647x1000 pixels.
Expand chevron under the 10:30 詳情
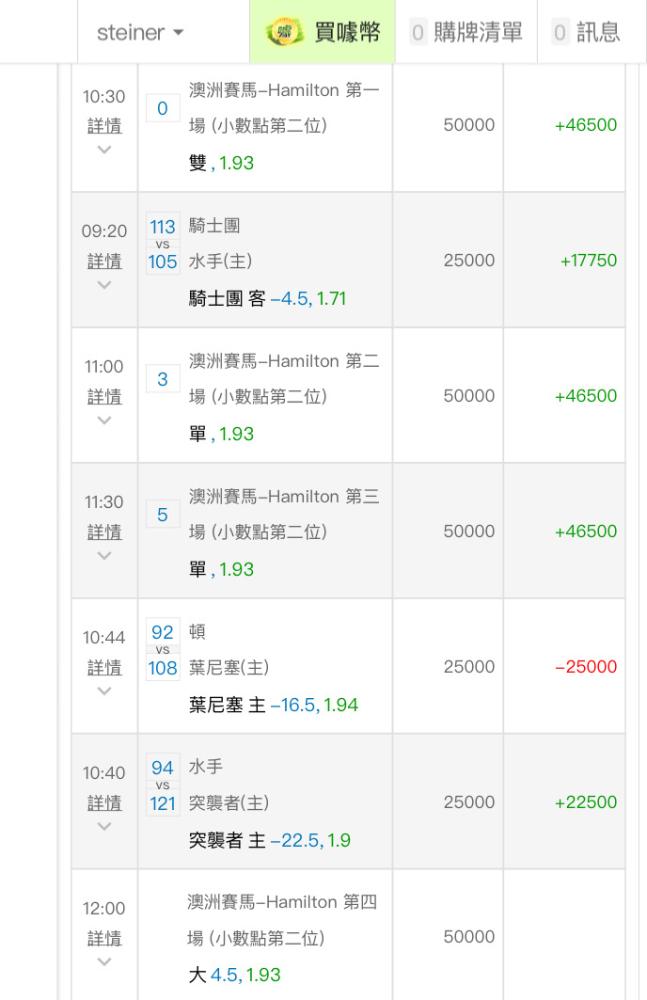(104, 150)
